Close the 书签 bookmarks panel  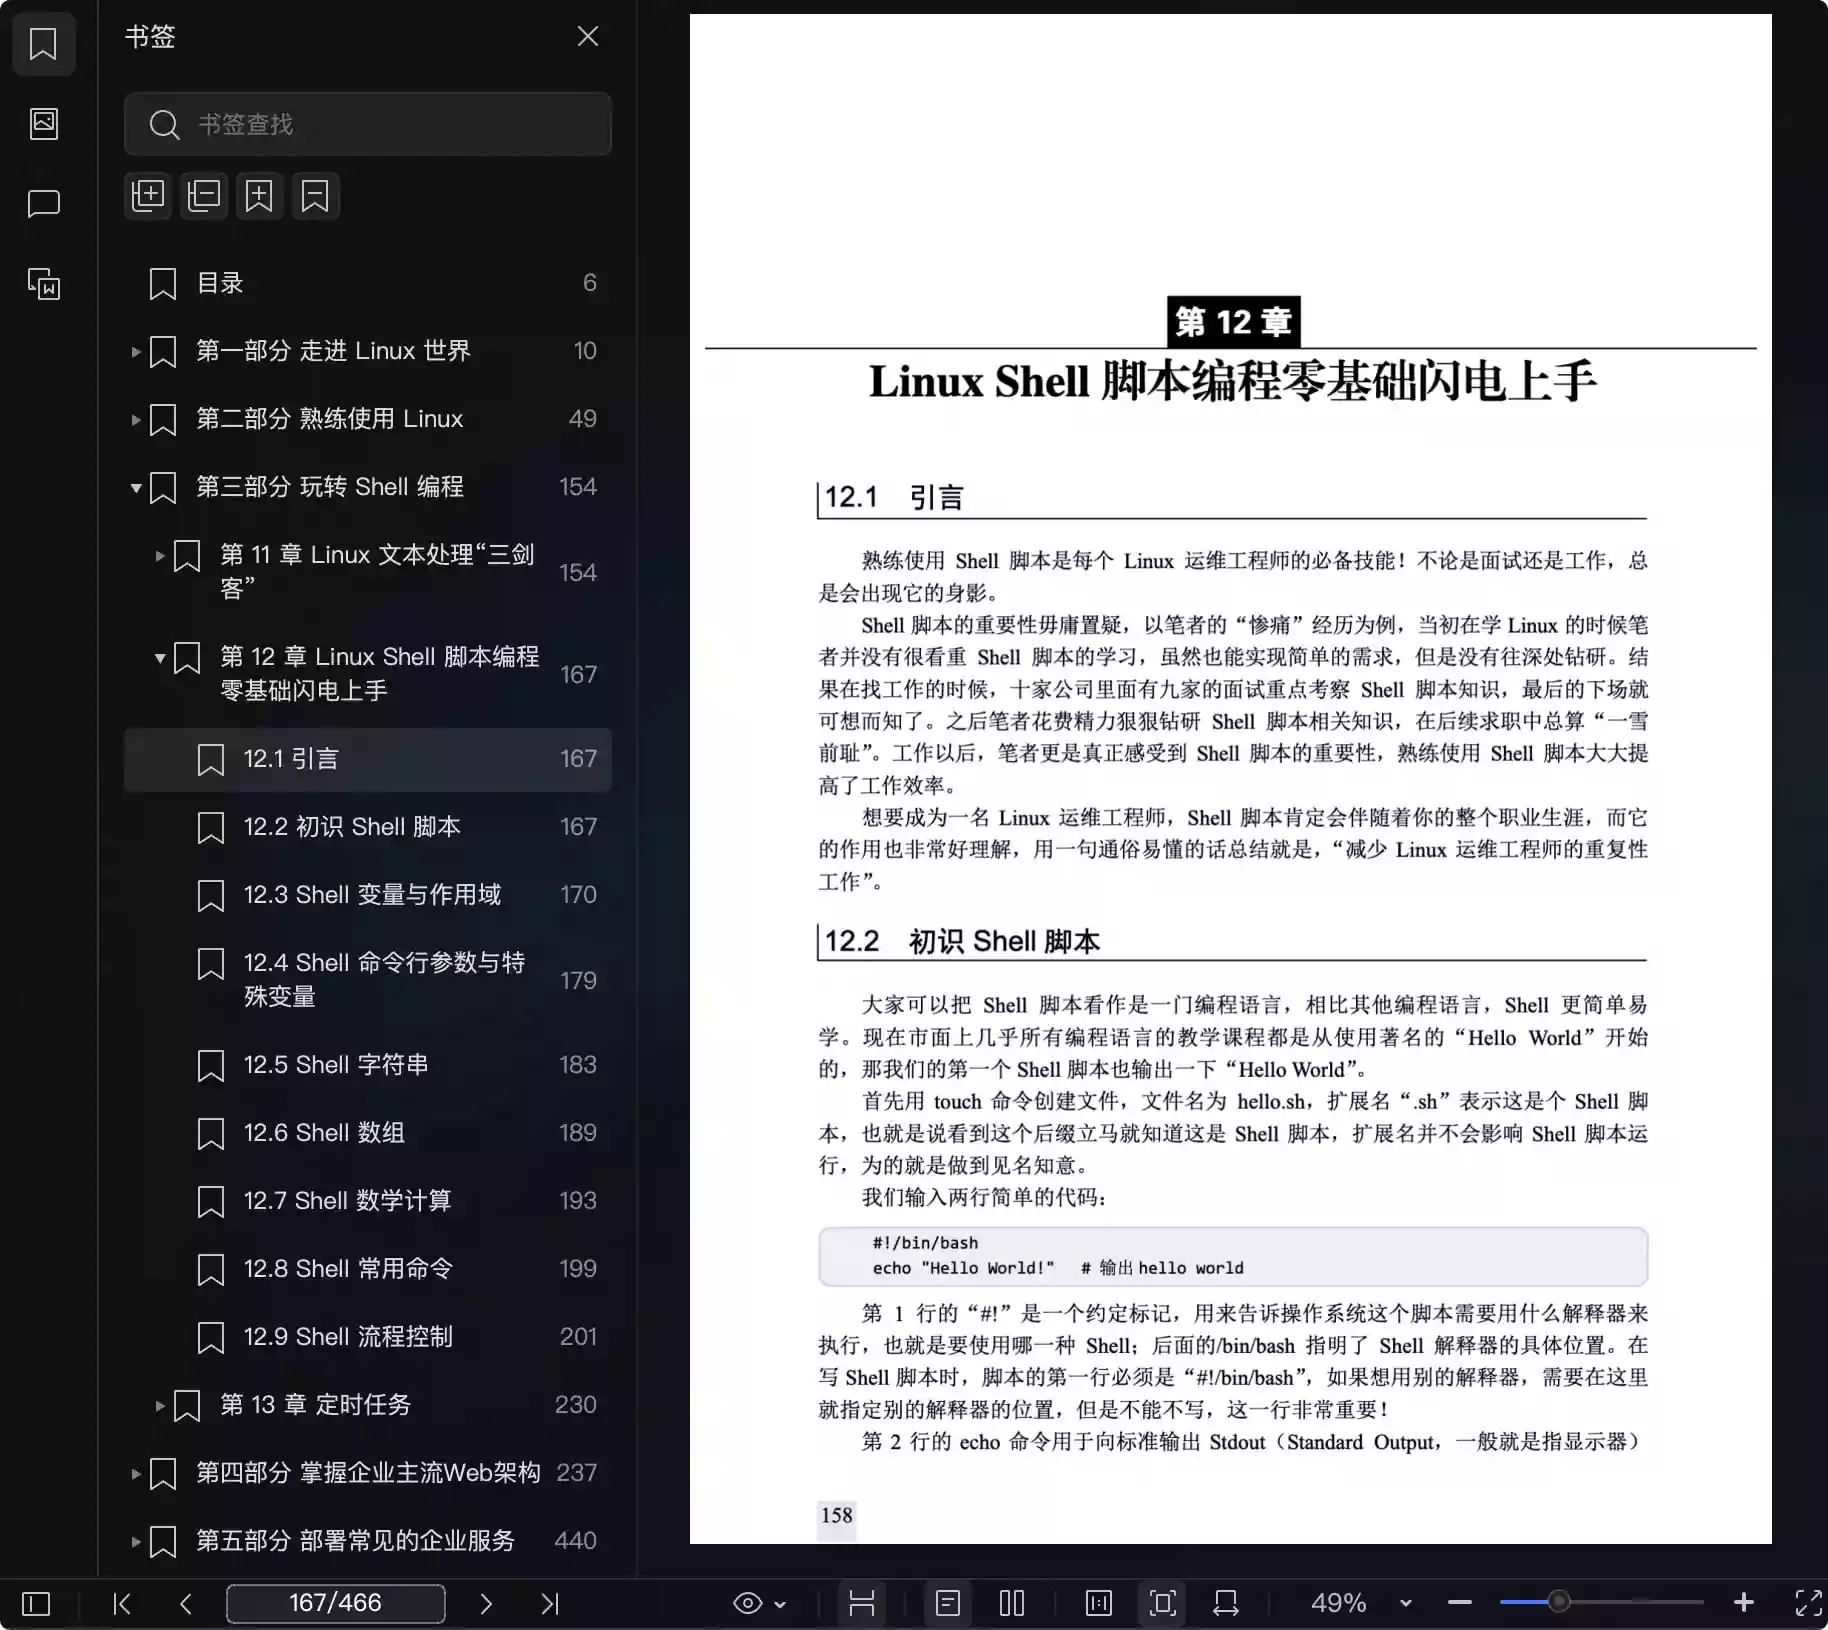click(x=588, y=36)
